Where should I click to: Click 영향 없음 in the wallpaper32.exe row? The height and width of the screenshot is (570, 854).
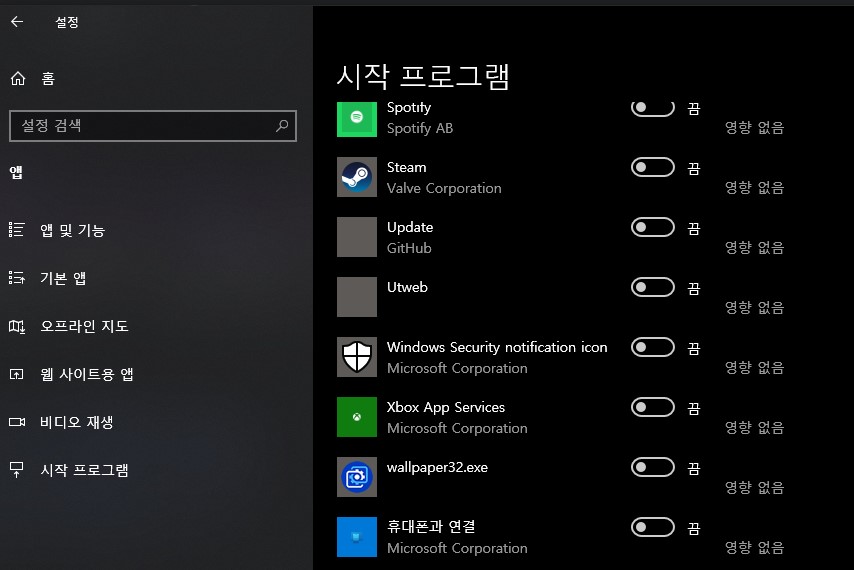coord(754,487)
